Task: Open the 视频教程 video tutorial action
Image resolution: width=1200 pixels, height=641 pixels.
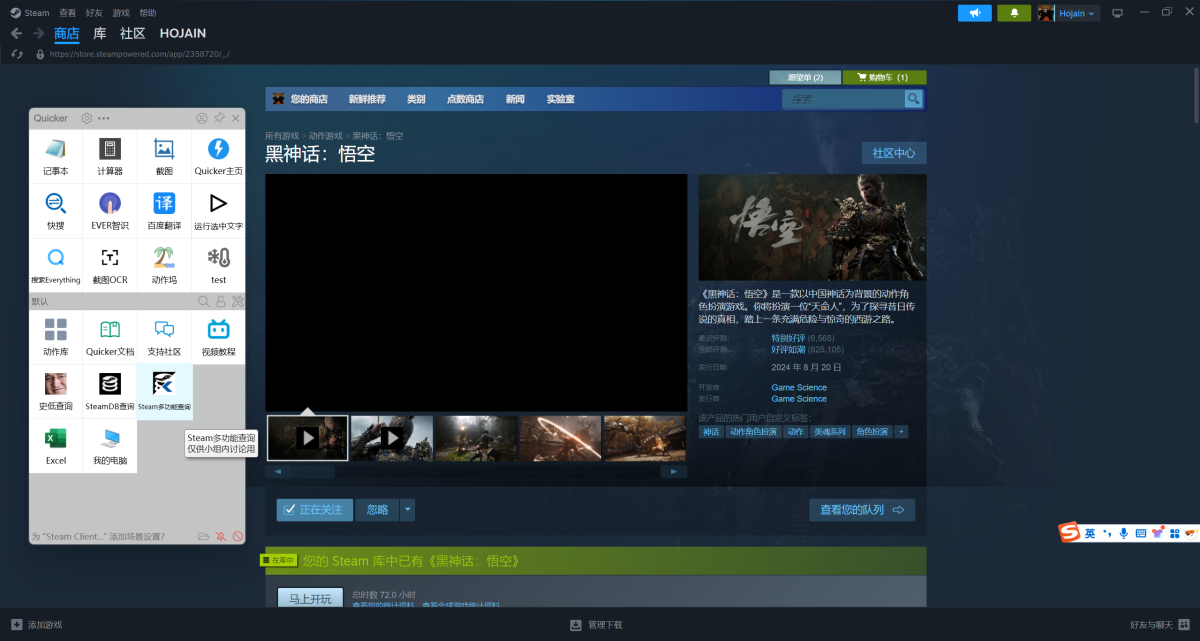Action: pyautogui.click(x=218, y=337)
